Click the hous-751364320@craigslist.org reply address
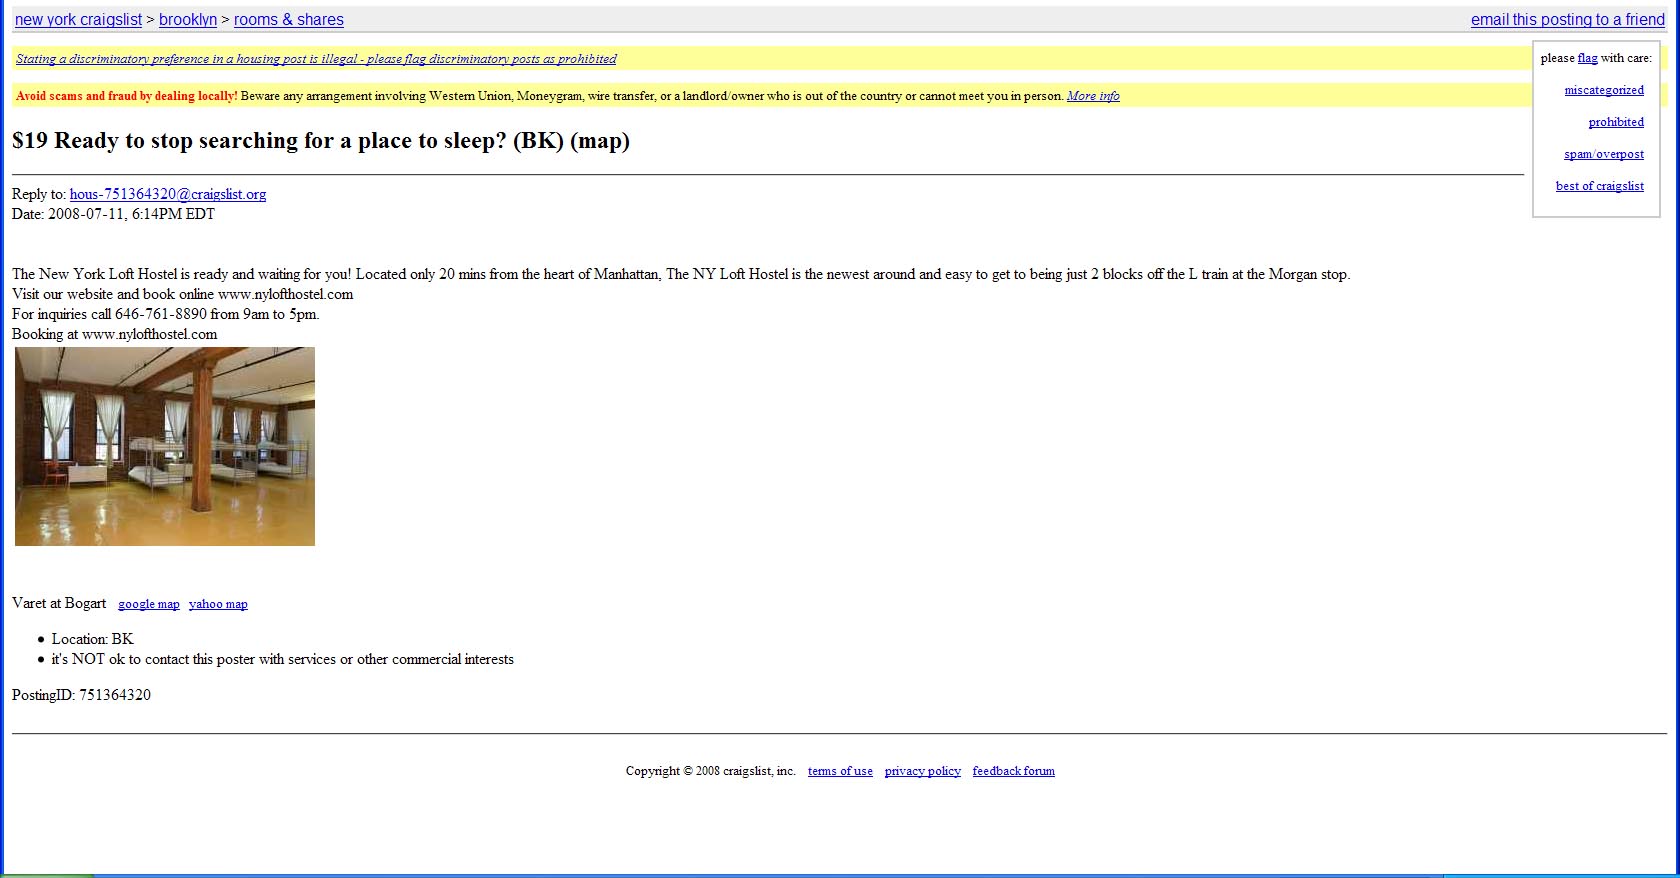 tap(168, 194)
